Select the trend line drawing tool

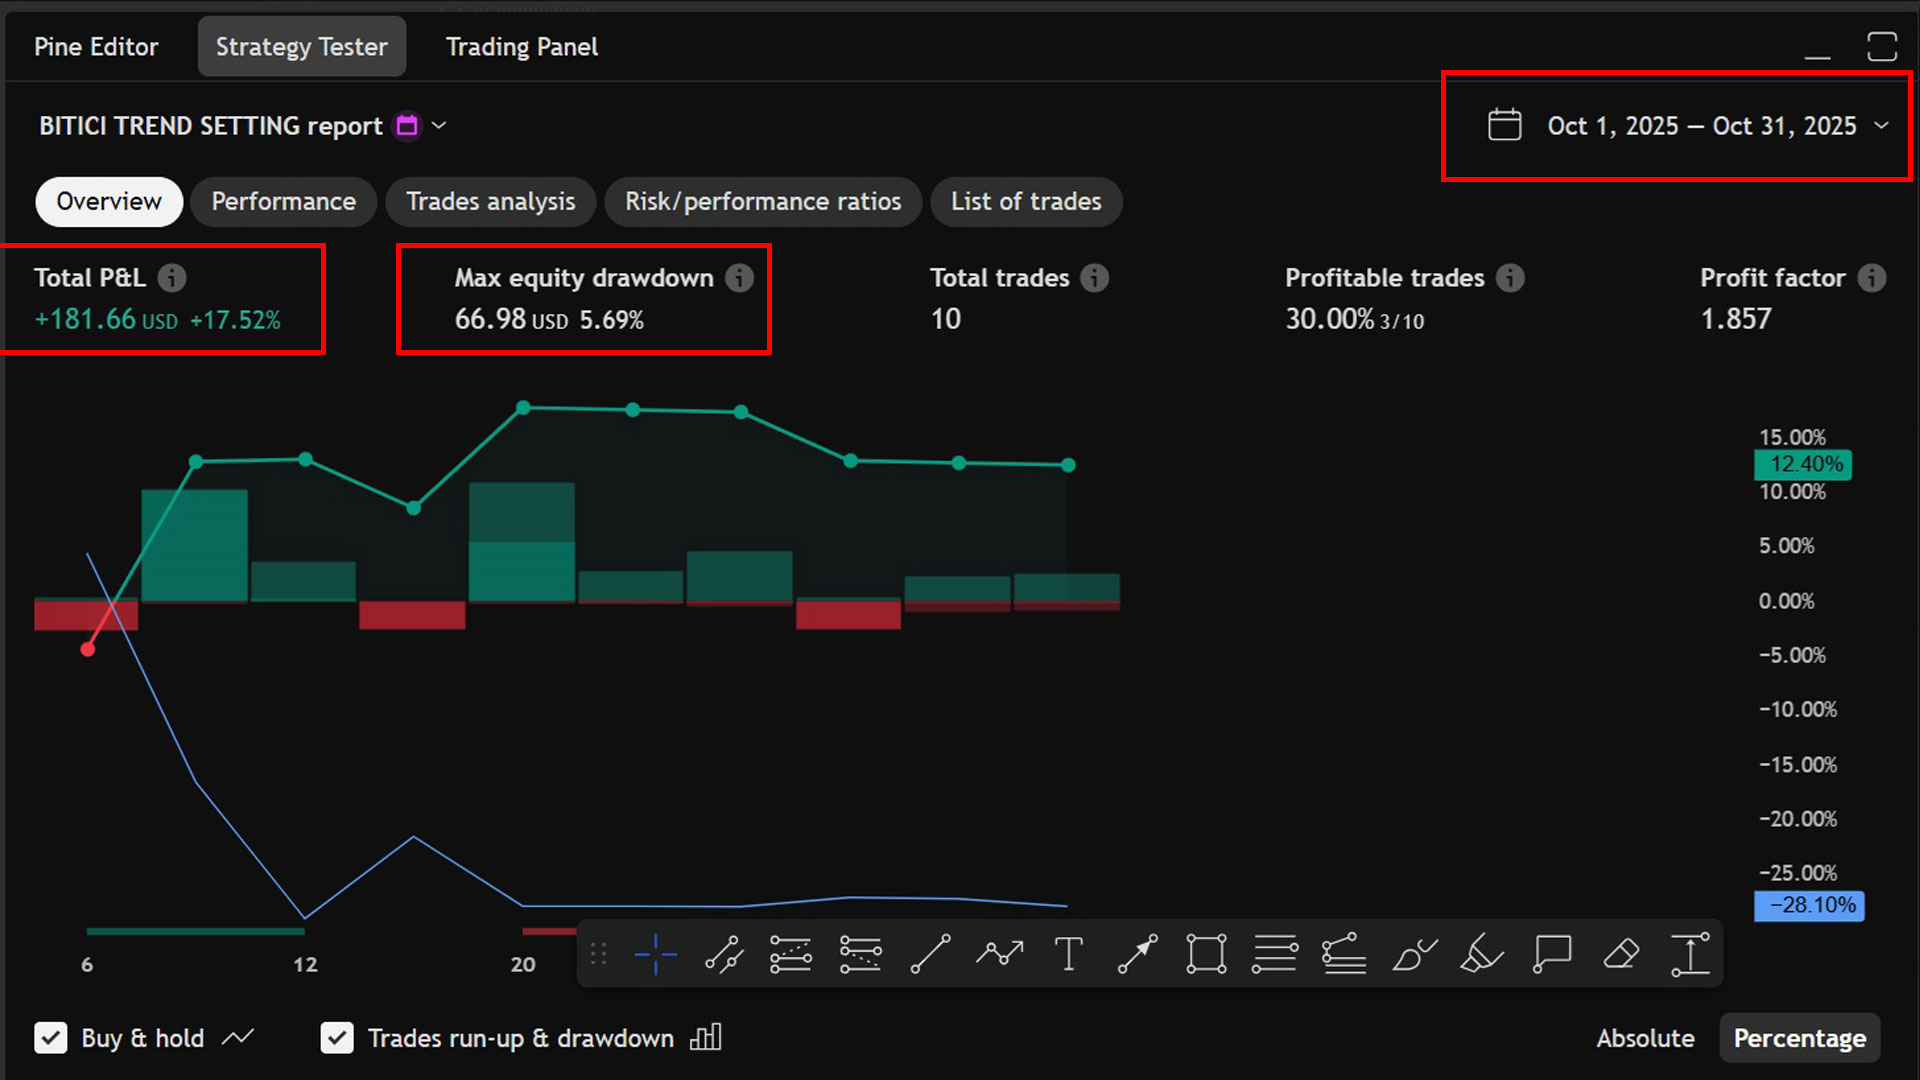(x=929, y=954)
